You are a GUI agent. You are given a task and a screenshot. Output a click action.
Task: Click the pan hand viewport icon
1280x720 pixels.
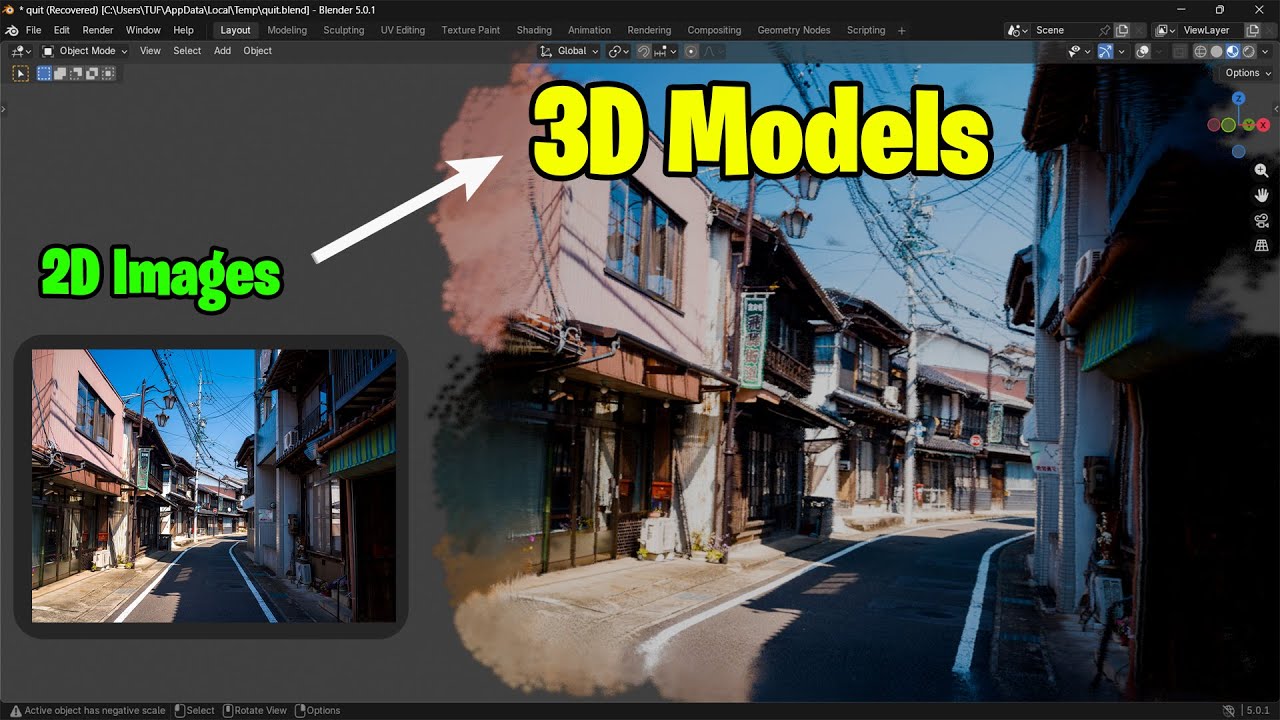pyautogui.click(x=1262, y=196)
